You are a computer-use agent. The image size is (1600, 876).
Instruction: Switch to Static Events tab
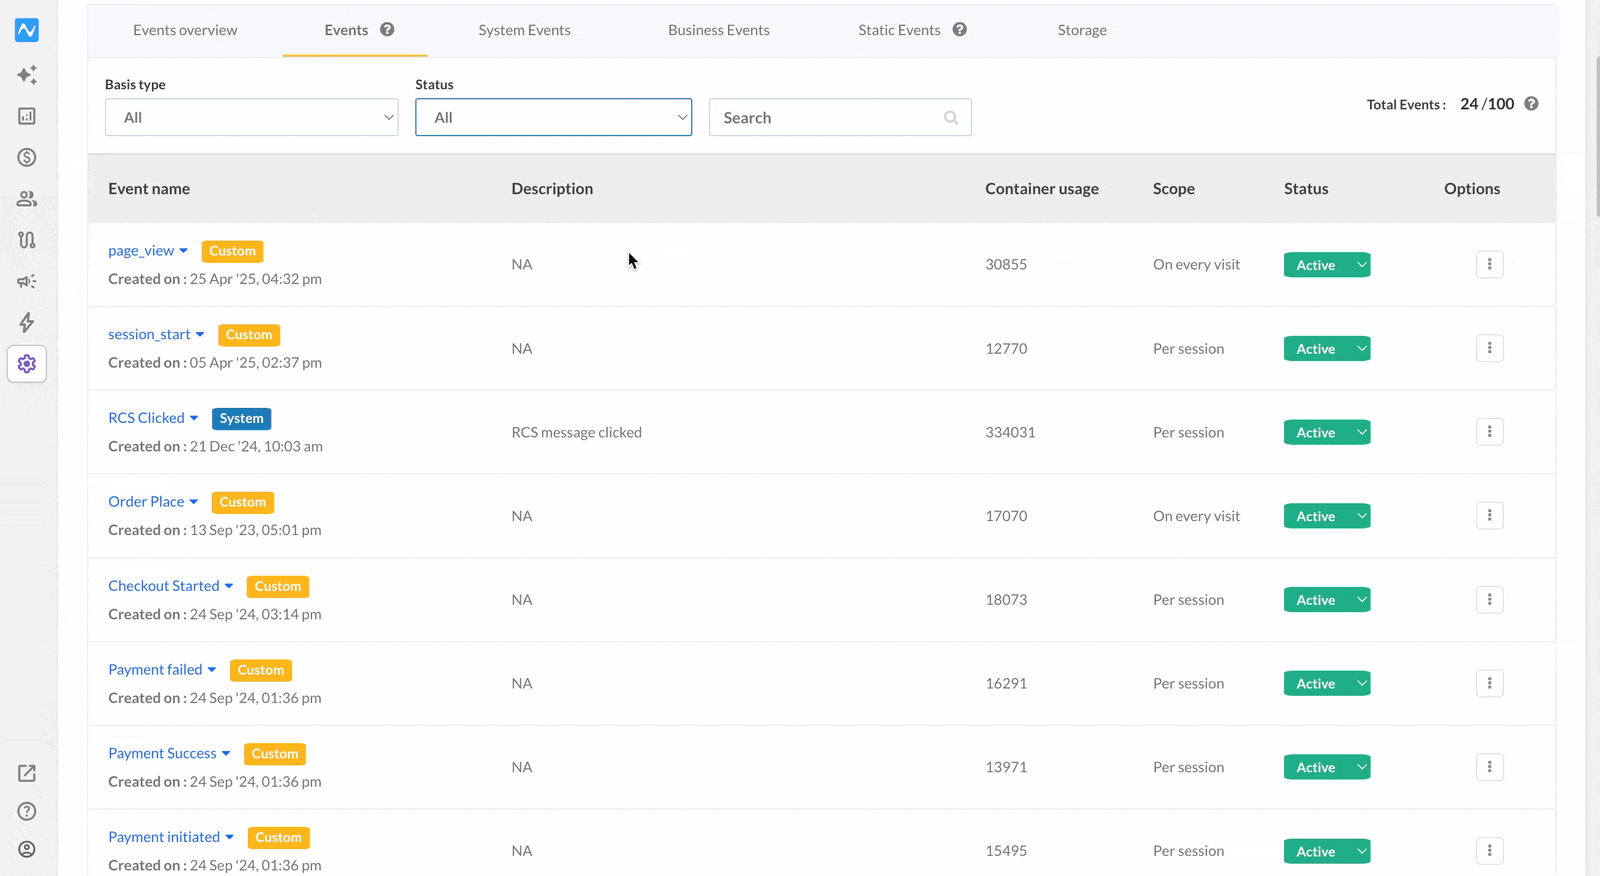(899, 30)
